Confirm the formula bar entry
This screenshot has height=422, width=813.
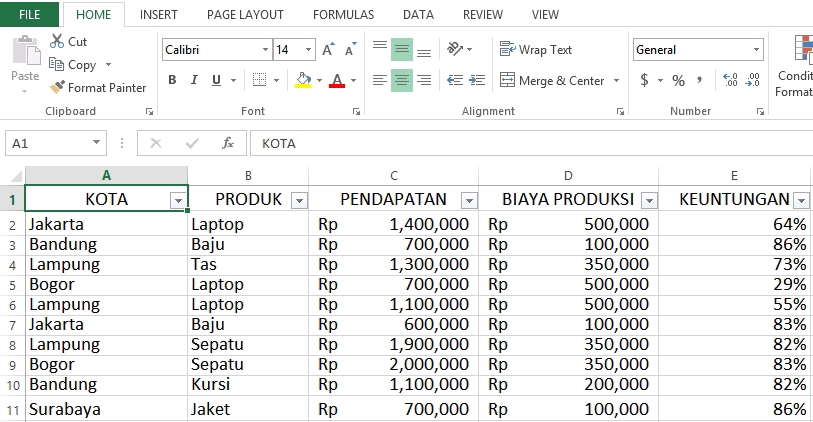pos(192,144)
